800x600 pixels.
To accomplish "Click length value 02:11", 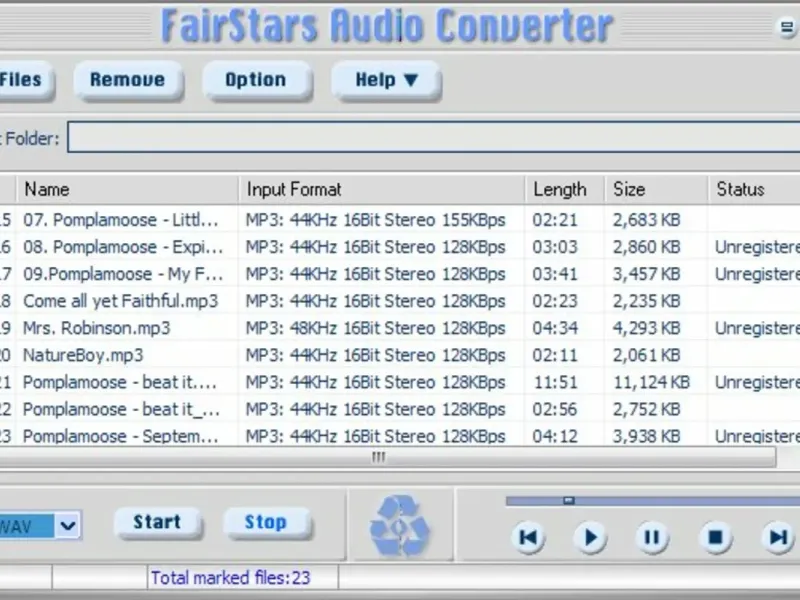I will [x=555, y=355].
